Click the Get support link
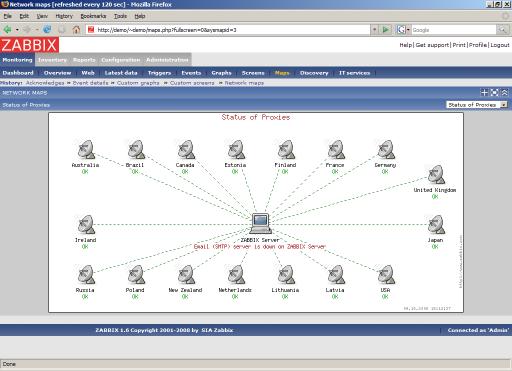The image size is (512, 371). [x=432, y=45]
